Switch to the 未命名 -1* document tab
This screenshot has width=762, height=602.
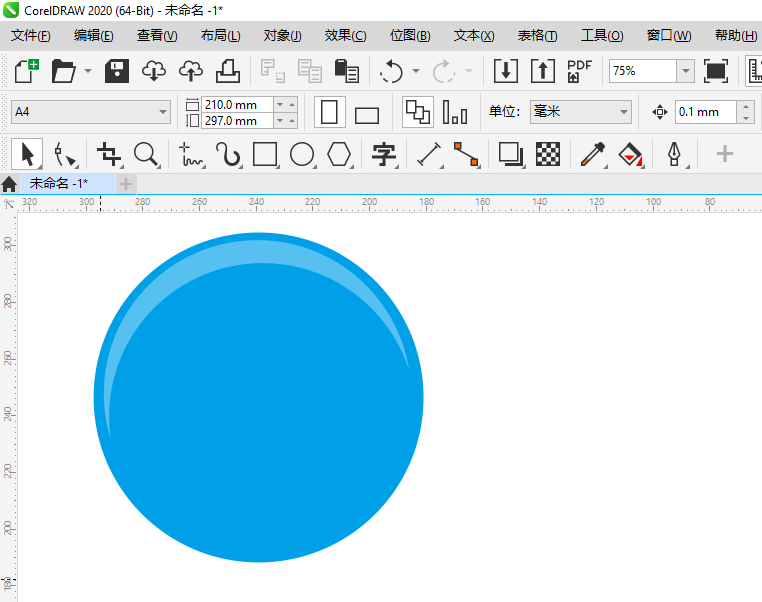click(x=59, y=183)
